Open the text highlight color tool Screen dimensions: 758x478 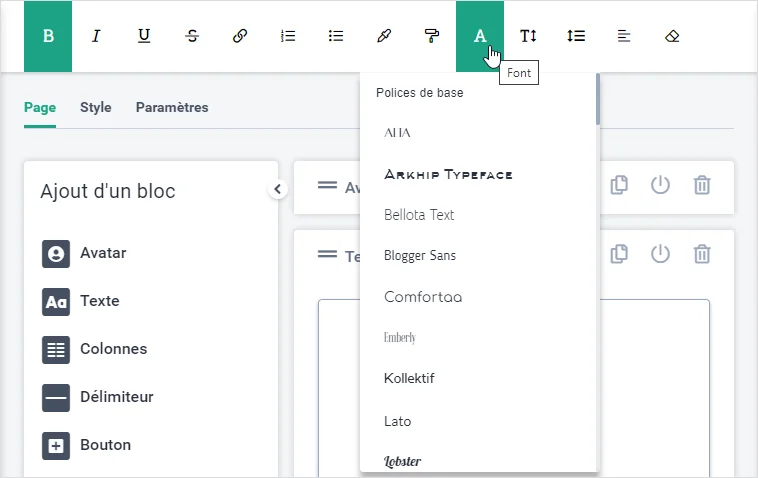pos(384,36)
